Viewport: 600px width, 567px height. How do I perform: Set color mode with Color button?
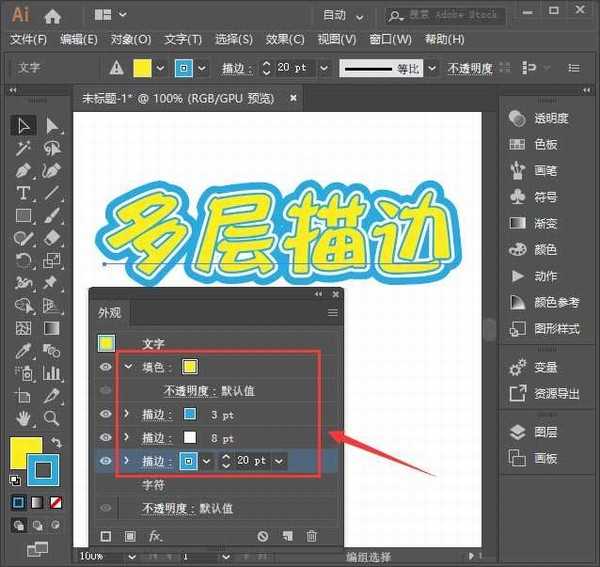point(18,502)
